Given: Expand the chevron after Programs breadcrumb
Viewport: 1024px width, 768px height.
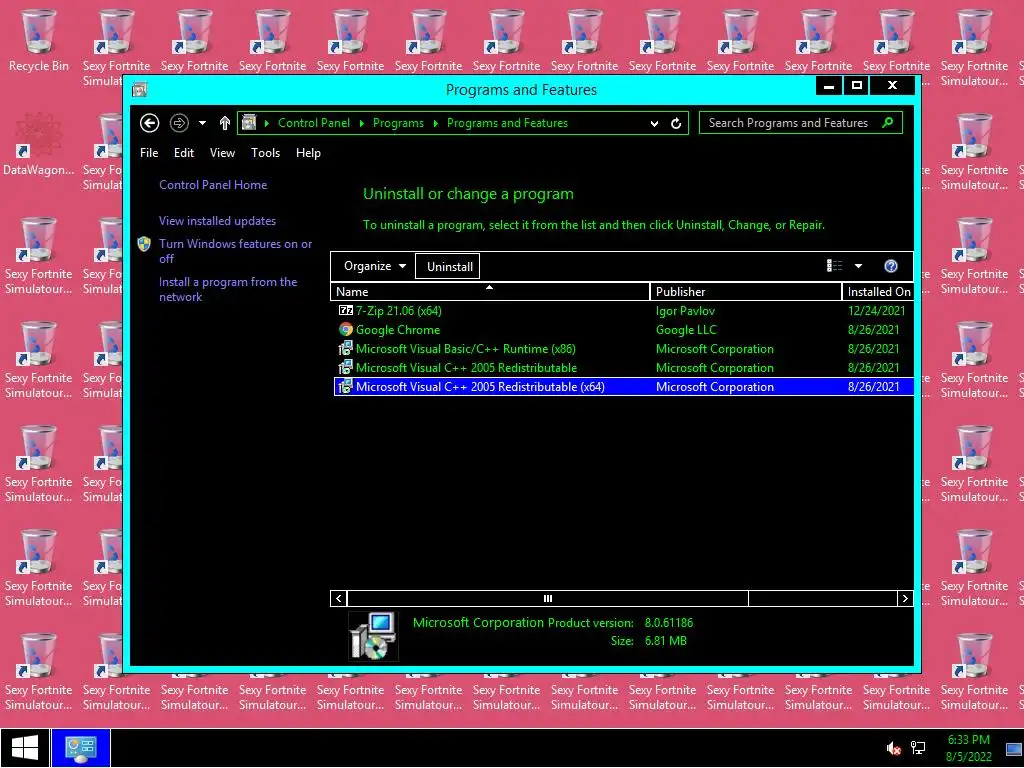Looking at the screenshot, I should 436,123.
